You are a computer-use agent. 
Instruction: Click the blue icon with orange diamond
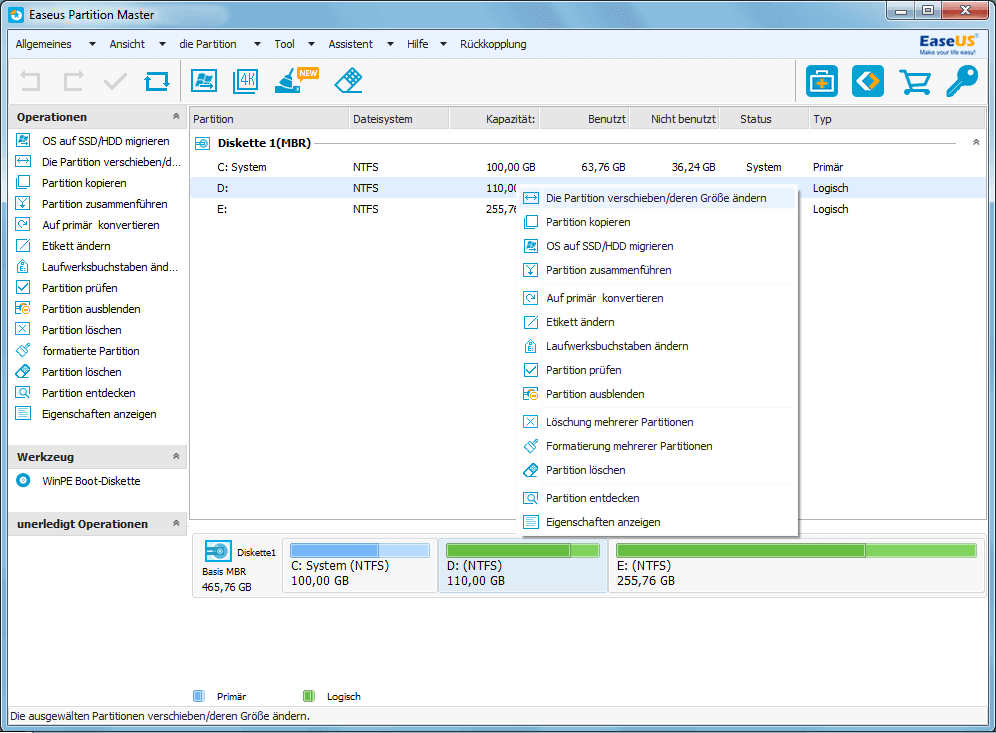point(868,81)
